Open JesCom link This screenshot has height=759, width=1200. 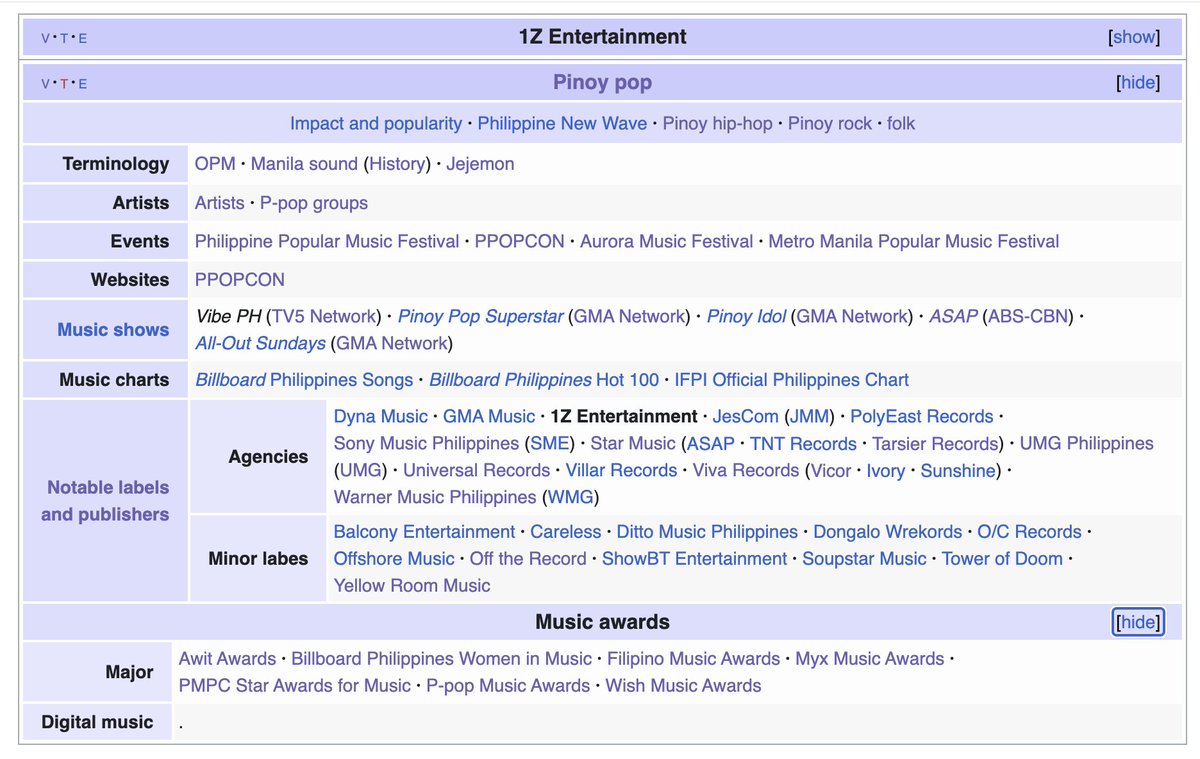click(x=746, y=417)
